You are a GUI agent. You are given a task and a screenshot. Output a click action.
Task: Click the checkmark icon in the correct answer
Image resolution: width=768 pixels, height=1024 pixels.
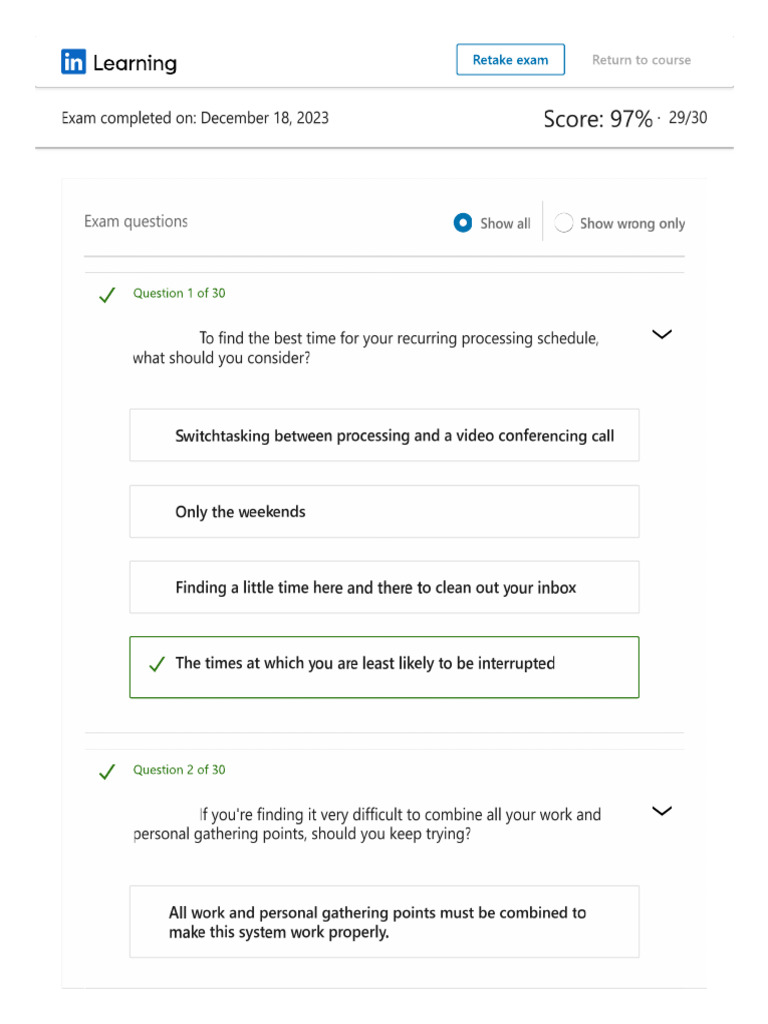(x=156, y=665)
